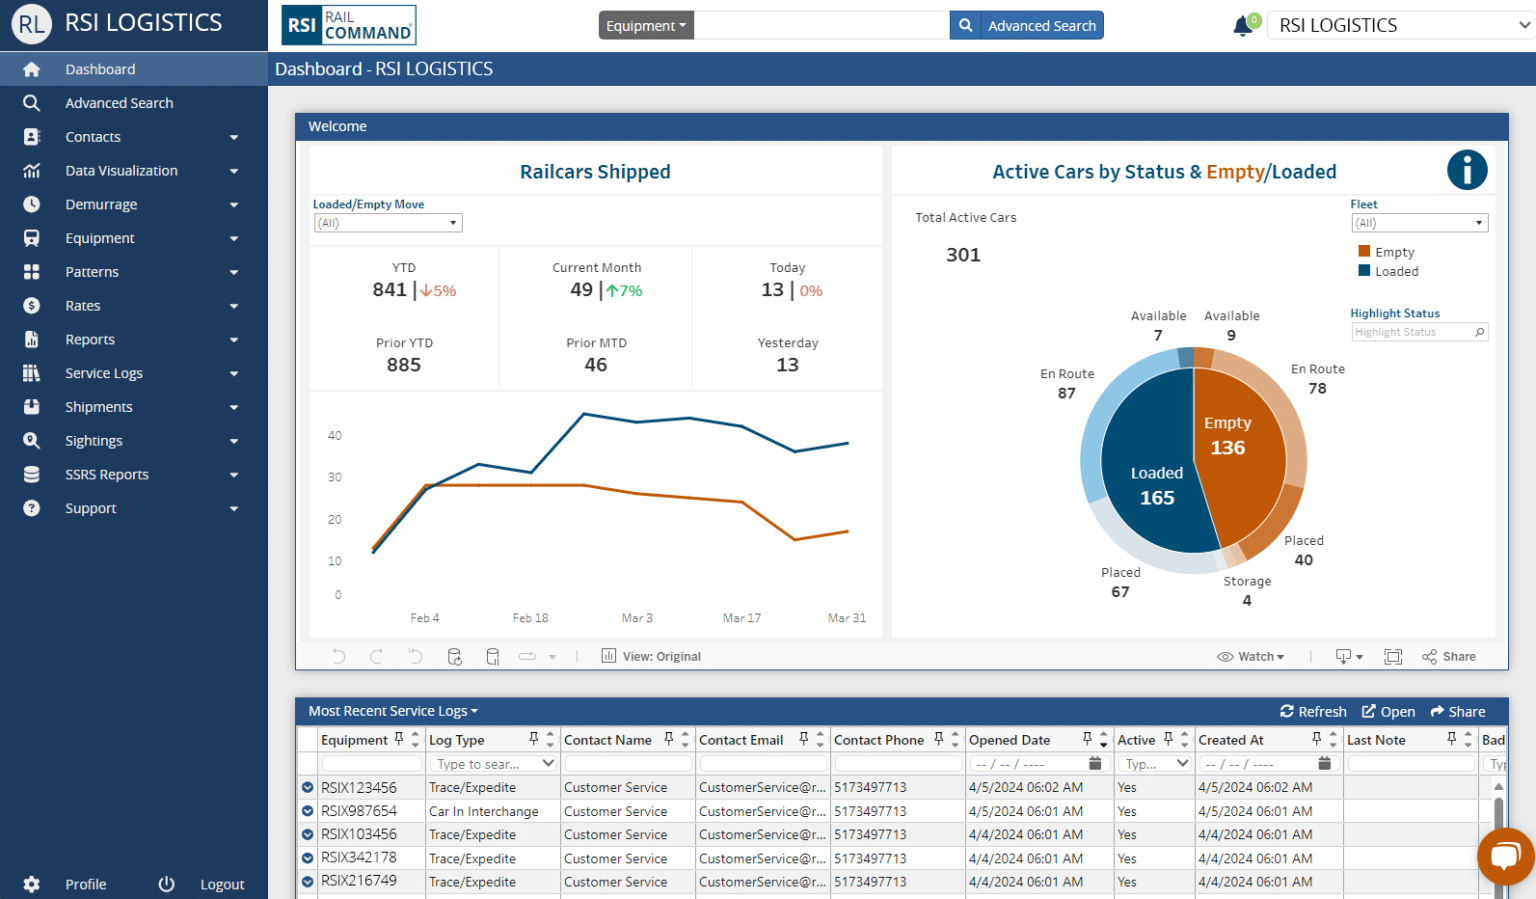Click the Refresh Data icon in the viz toolbar
The height and width of the screenshot is (899, 1536).
(455, 656)
